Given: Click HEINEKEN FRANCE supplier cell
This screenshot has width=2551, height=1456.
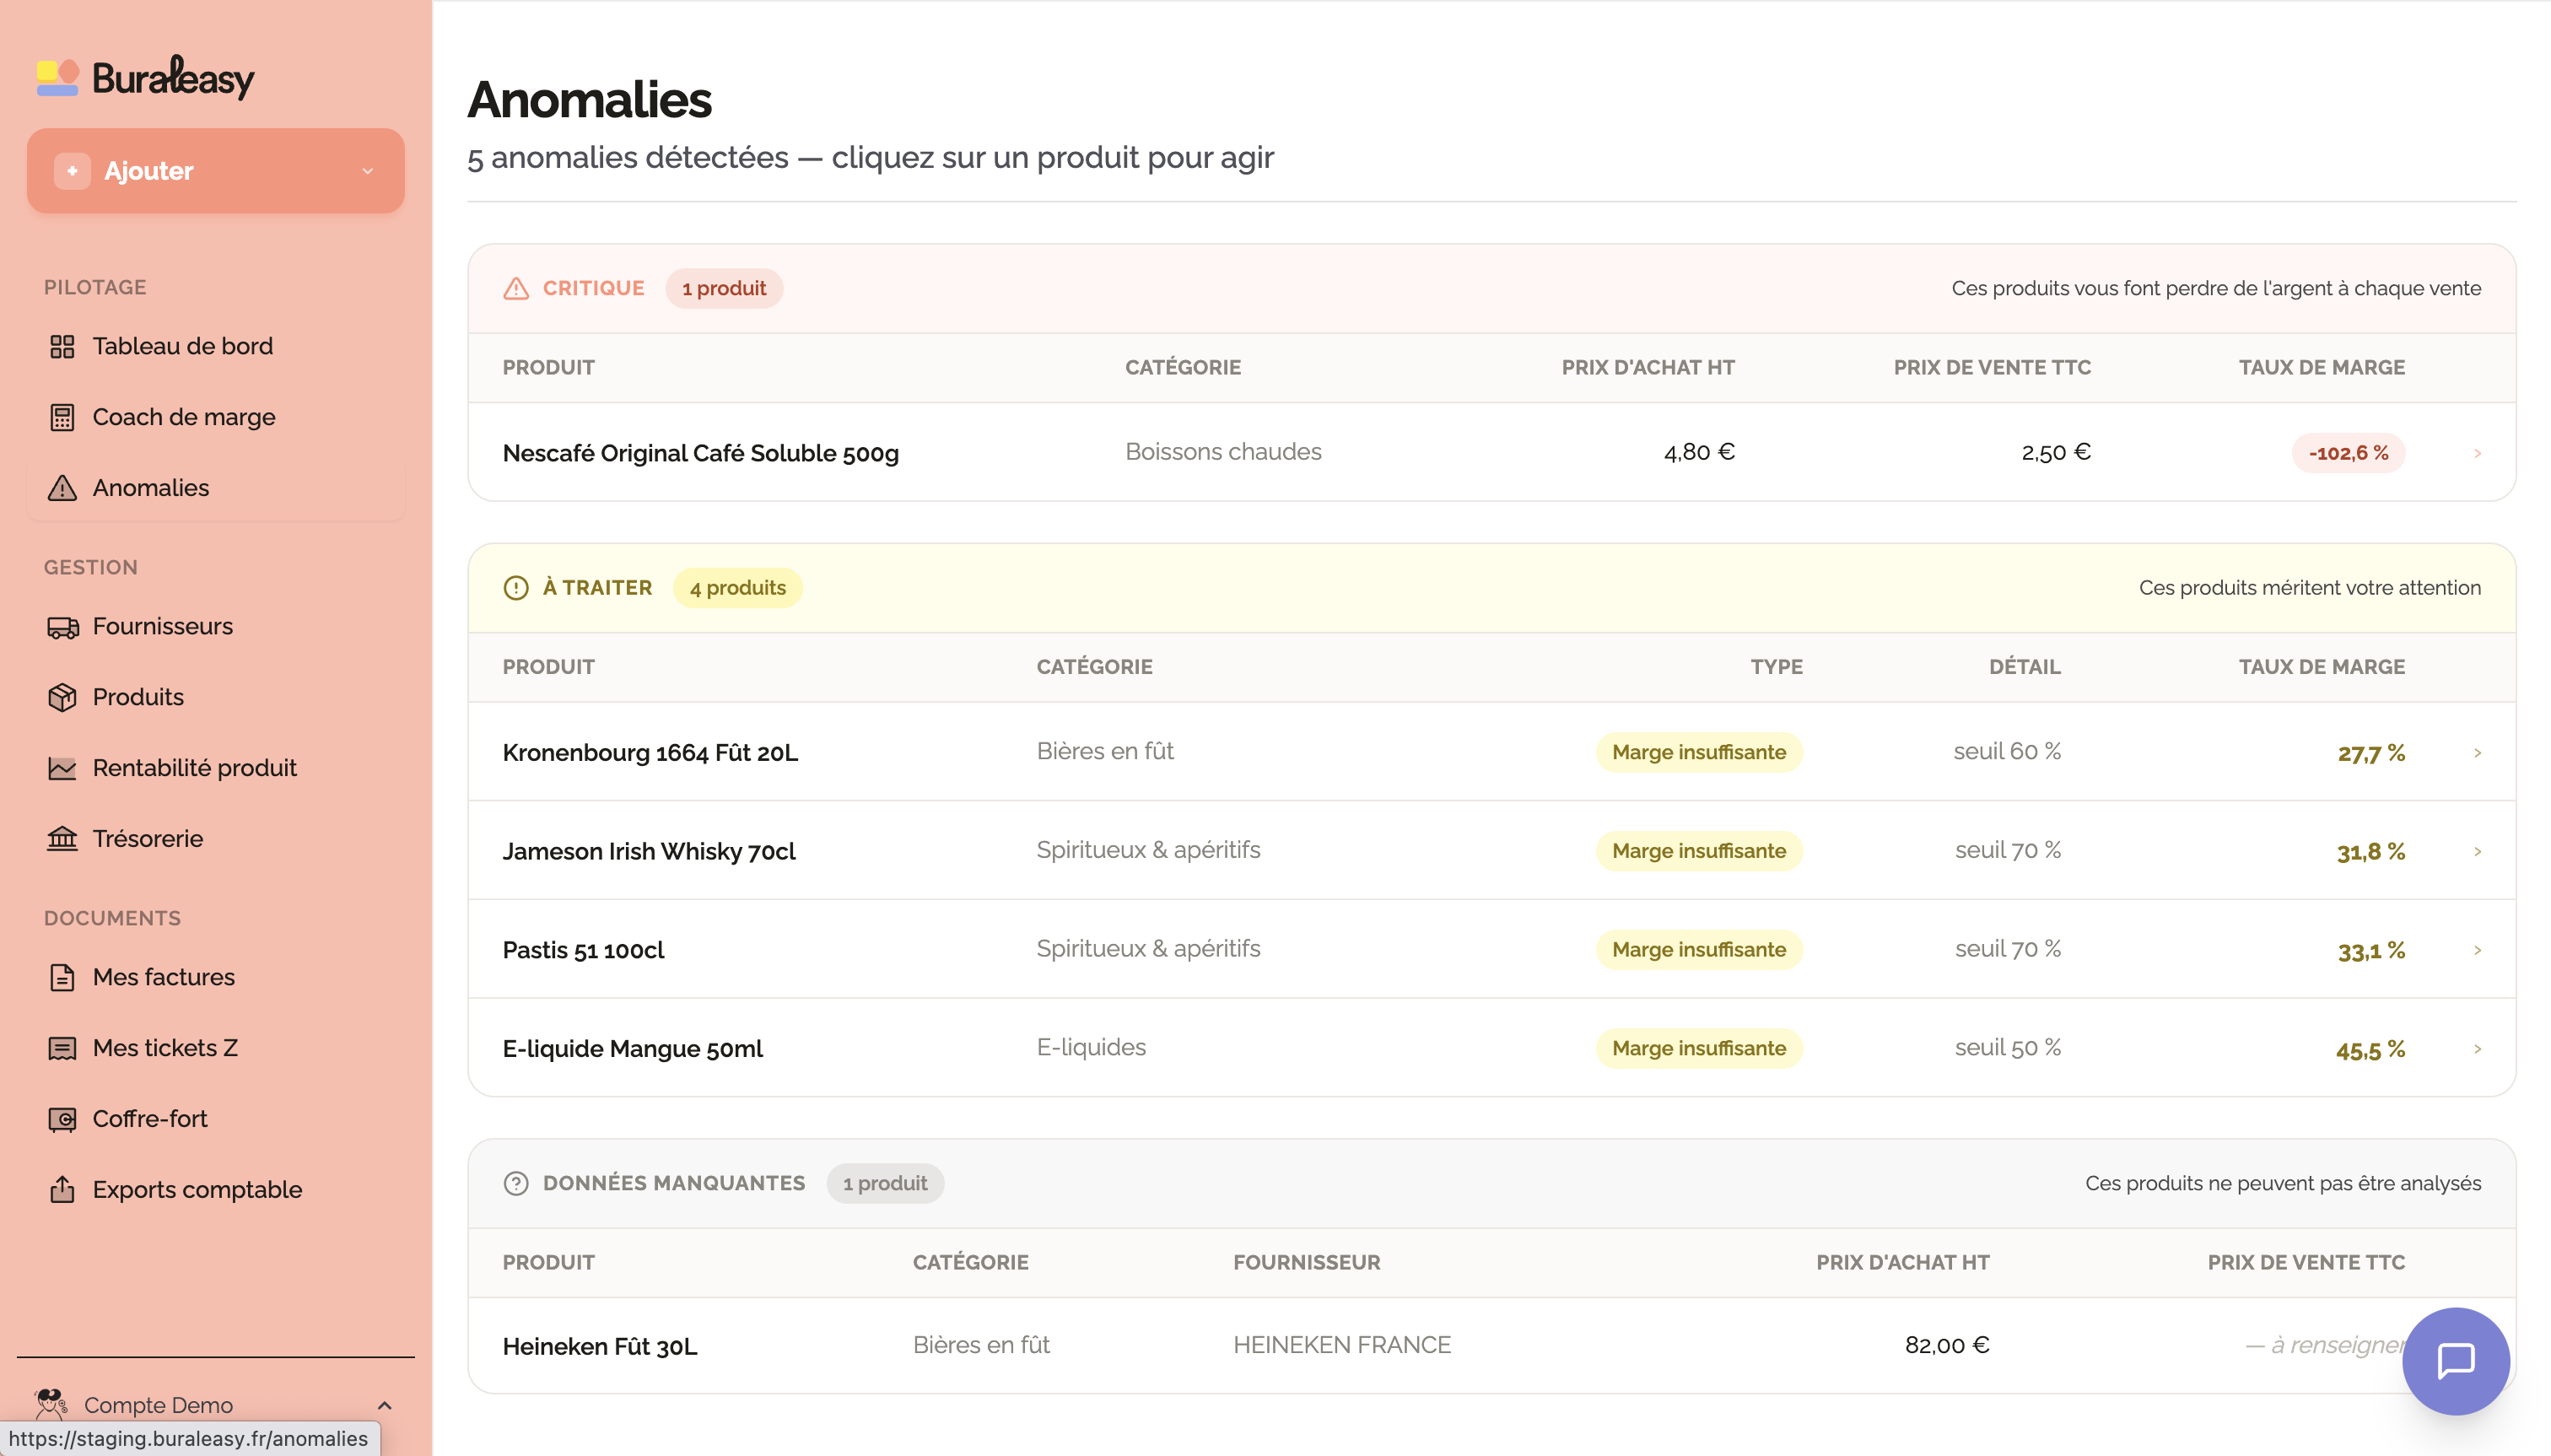Looking at the screenshot, I should (x=1341, y=1346).
